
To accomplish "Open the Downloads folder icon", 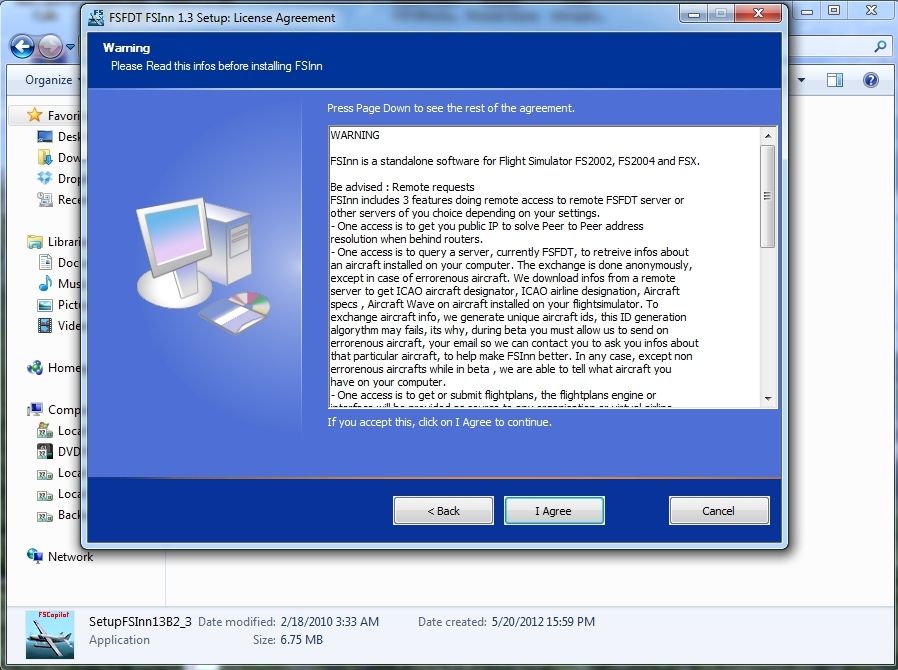I will (x=45, y=157).
